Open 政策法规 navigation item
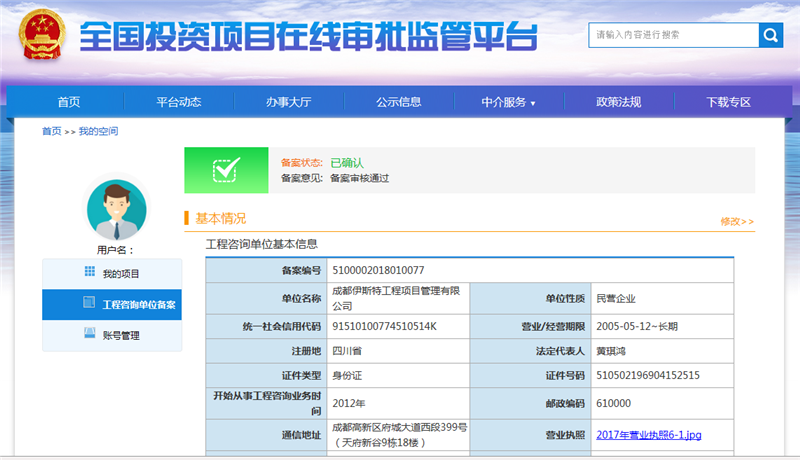Viewport: 800px width, 460px height. coord(618,102)
